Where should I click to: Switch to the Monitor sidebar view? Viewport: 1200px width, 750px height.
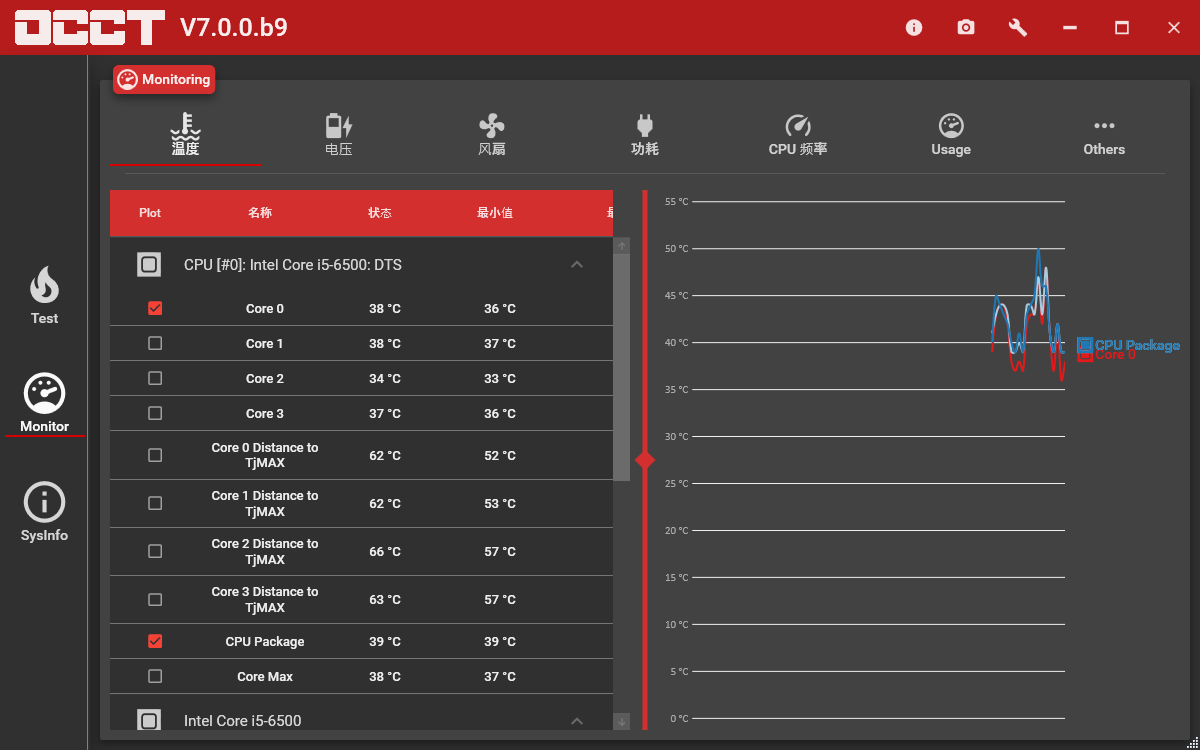[44, 402]
